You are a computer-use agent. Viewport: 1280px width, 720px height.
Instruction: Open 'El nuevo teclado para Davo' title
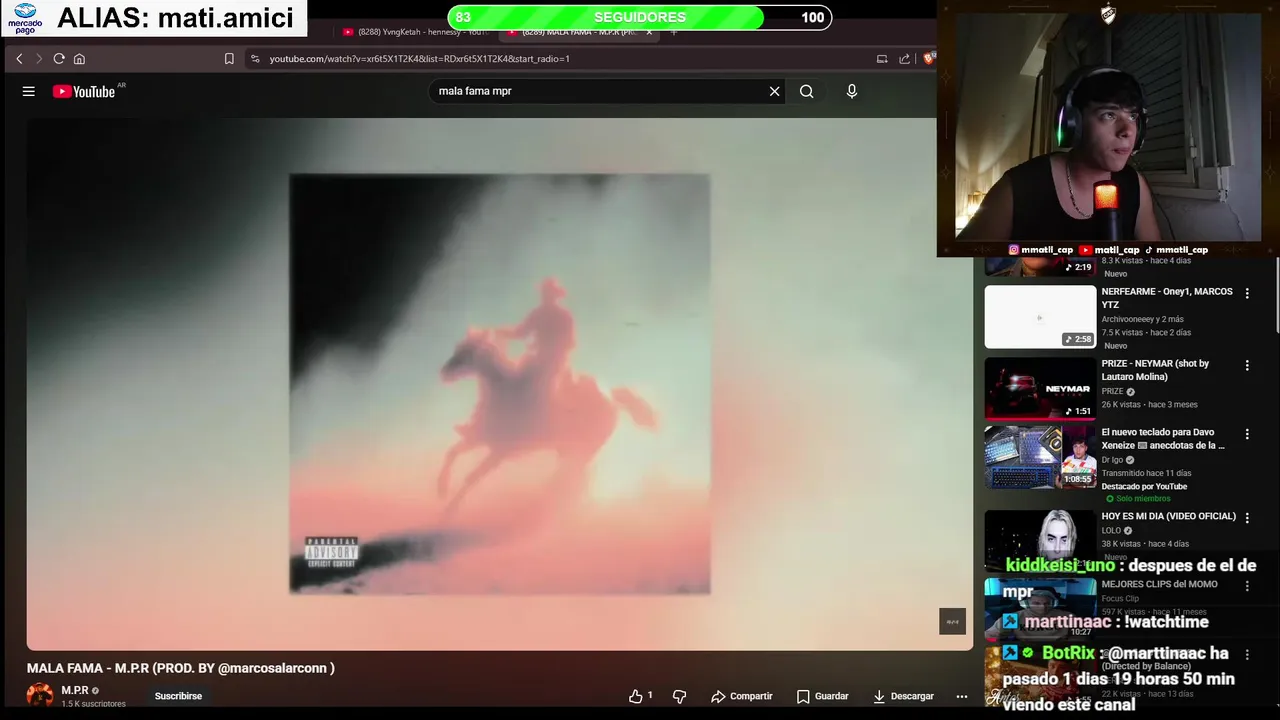(1163, 439)
